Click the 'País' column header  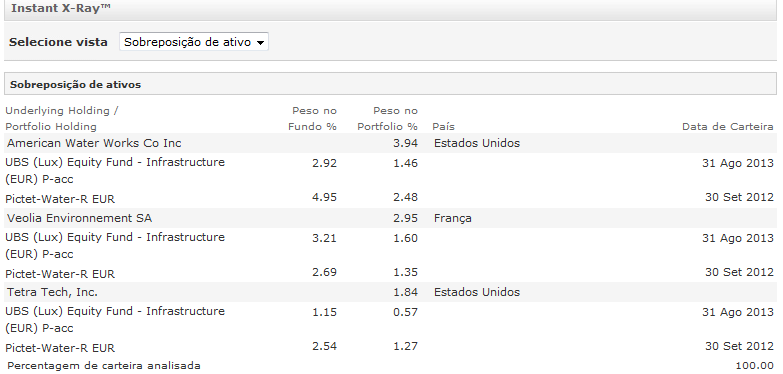pyautogui.click(x=443, y=127)
